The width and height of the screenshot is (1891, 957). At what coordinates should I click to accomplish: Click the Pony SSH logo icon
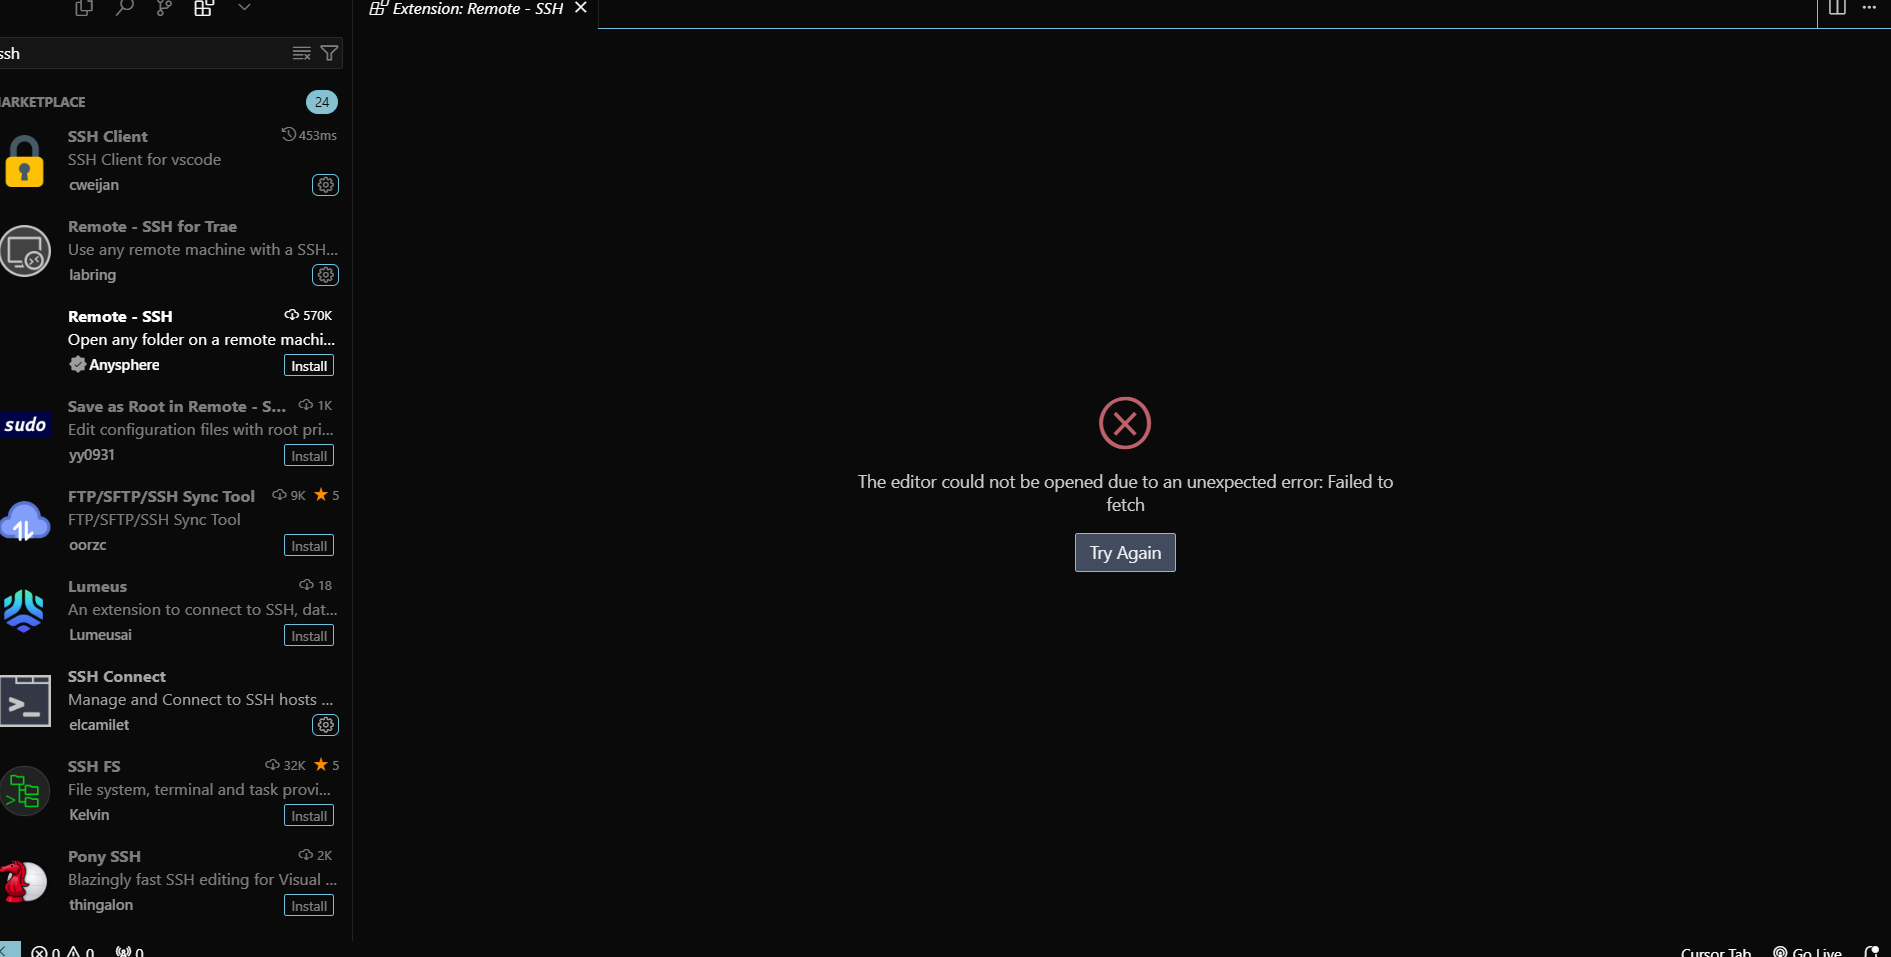[x=24, y=881]
